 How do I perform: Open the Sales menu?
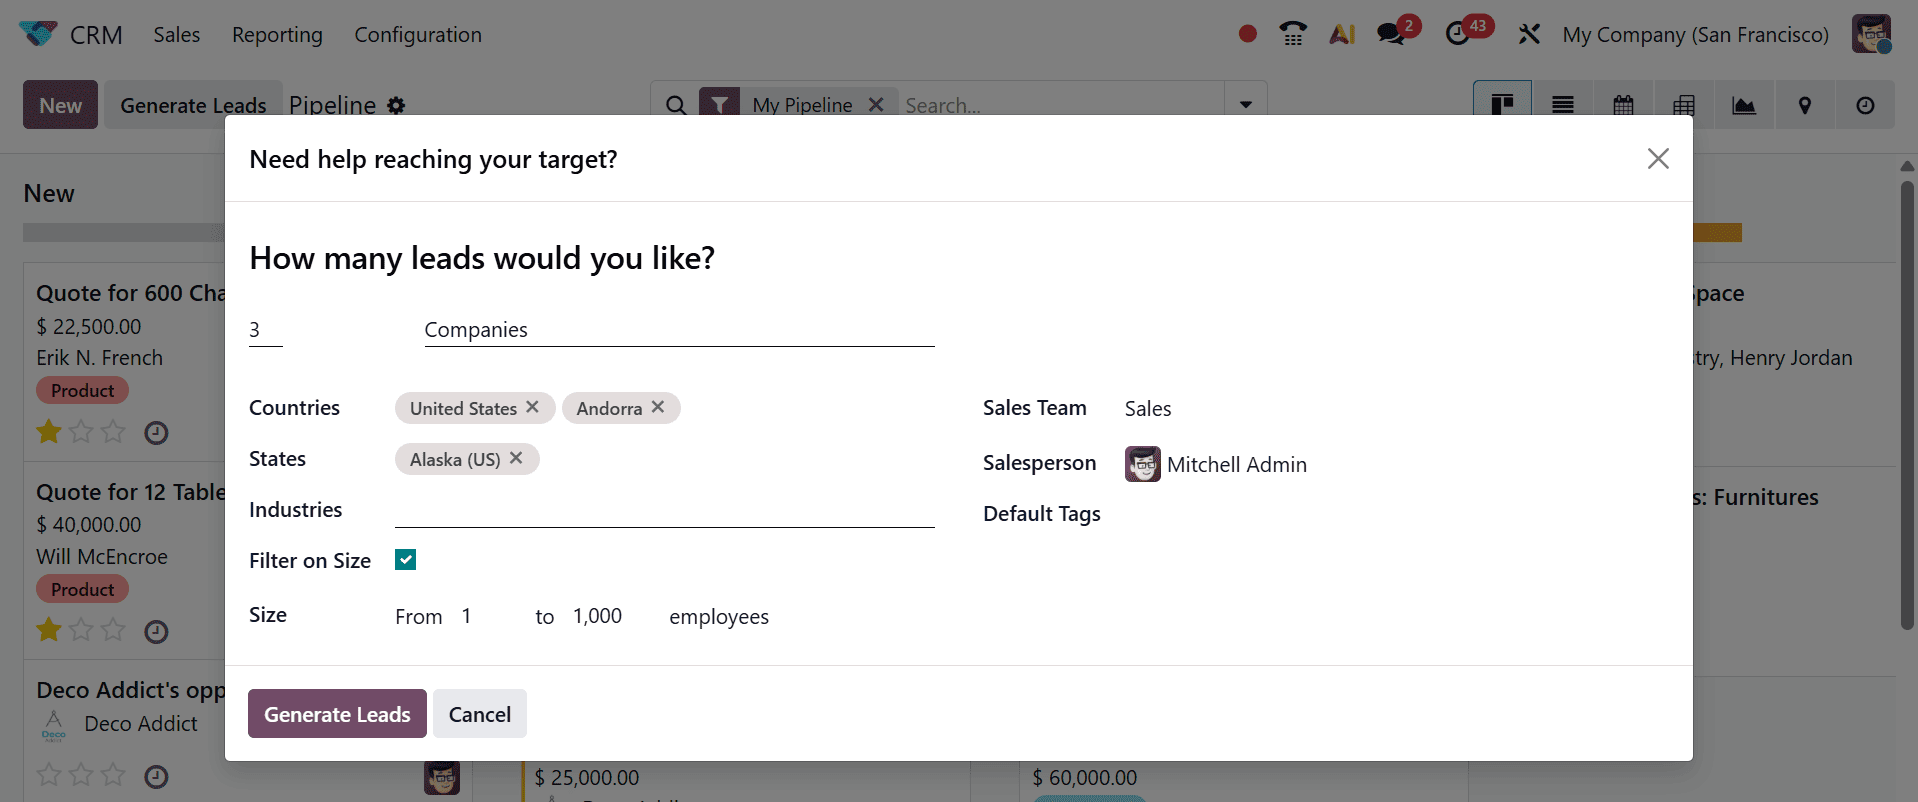tap(176, 34)
